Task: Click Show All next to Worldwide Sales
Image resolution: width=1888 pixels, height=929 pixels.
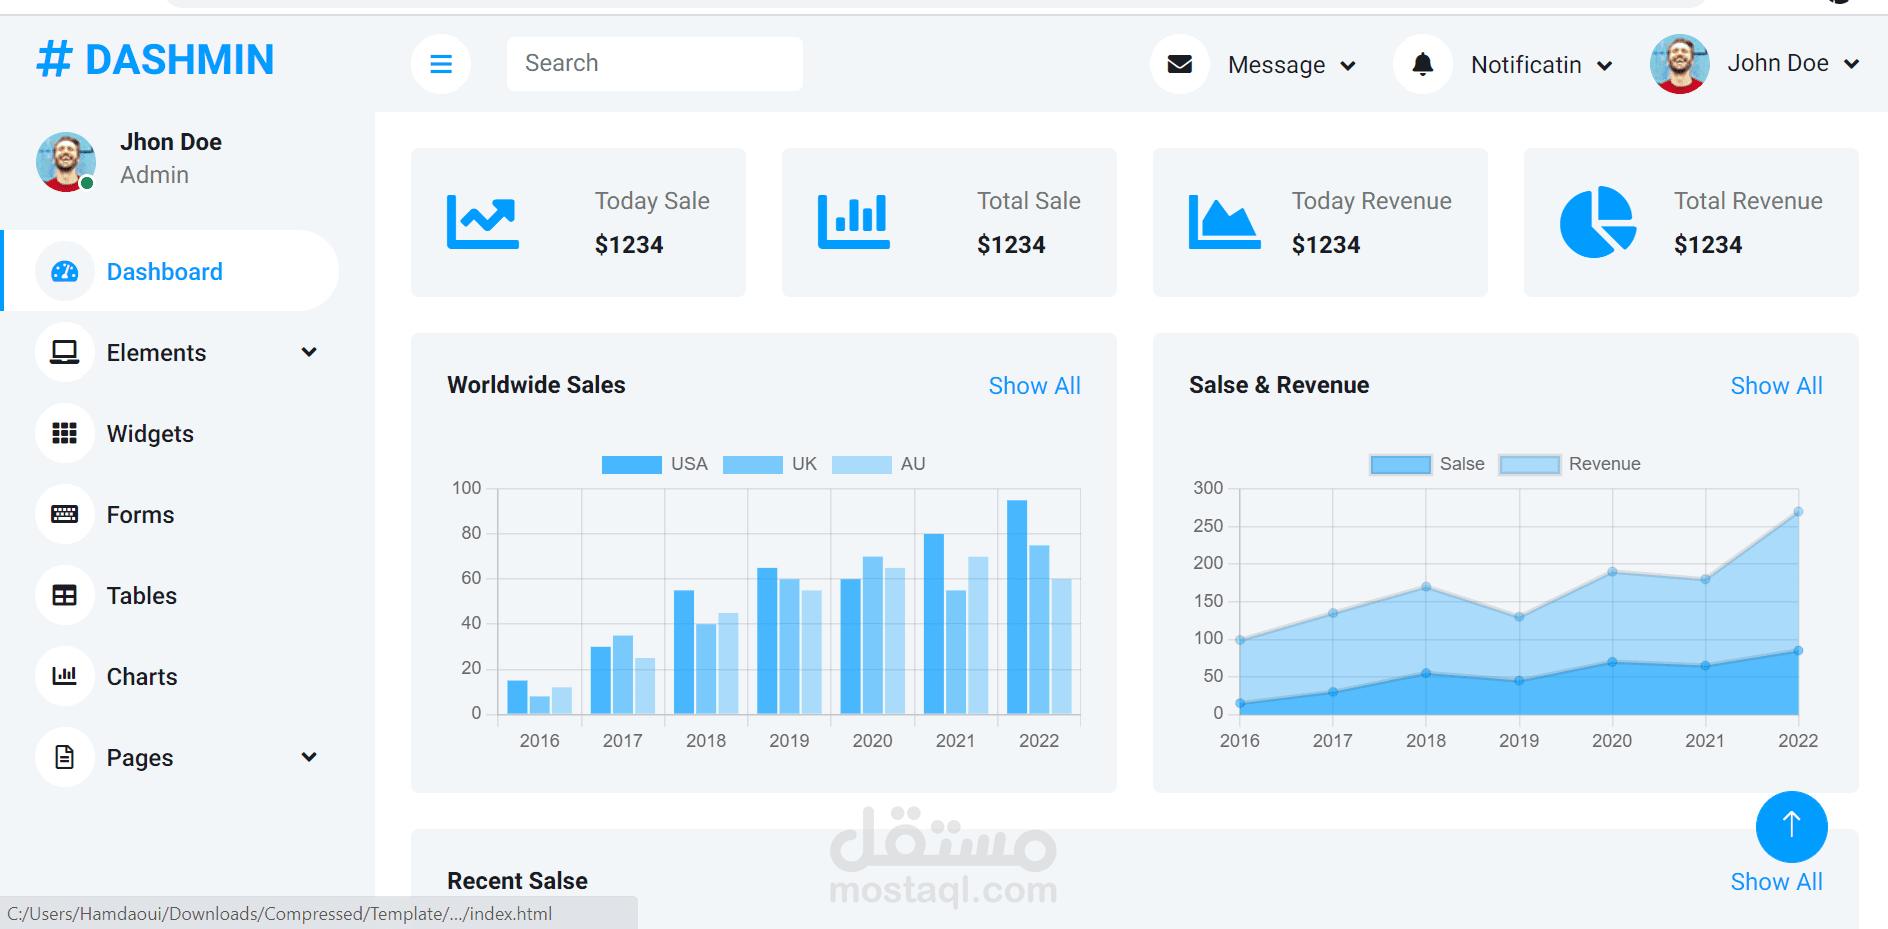Action: click(x=1034, y=385)
